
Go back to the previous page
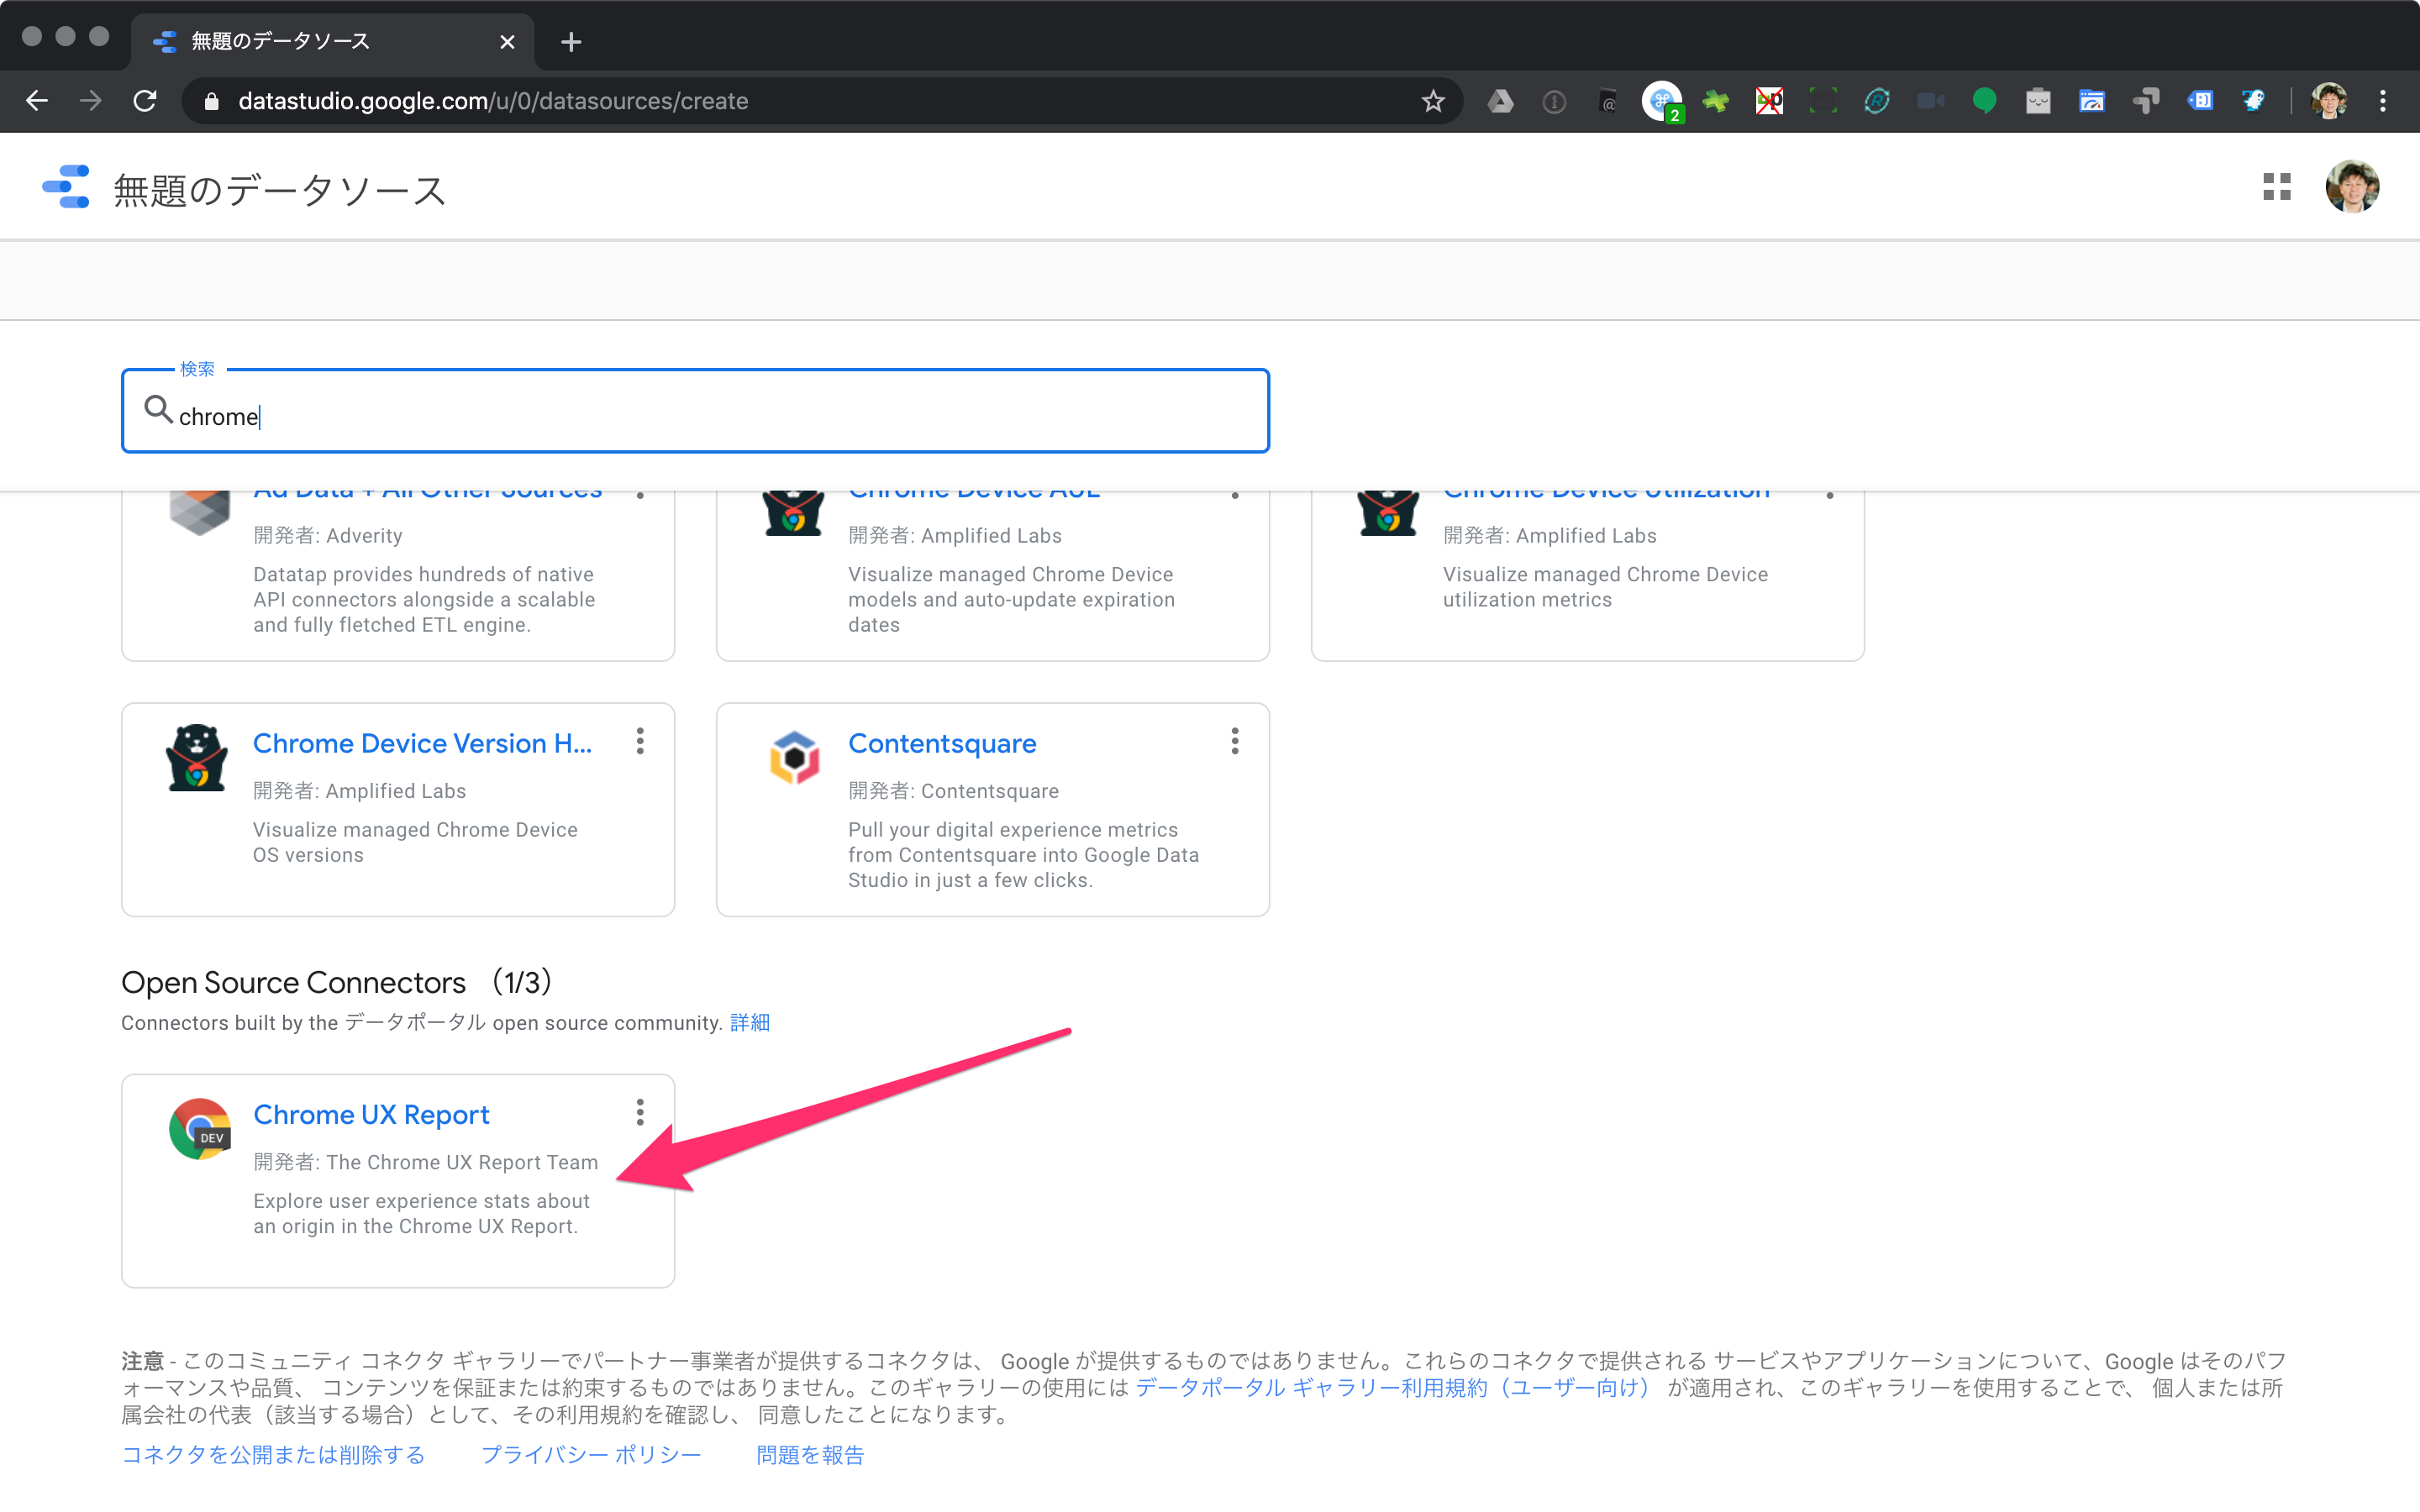(37, 101)
